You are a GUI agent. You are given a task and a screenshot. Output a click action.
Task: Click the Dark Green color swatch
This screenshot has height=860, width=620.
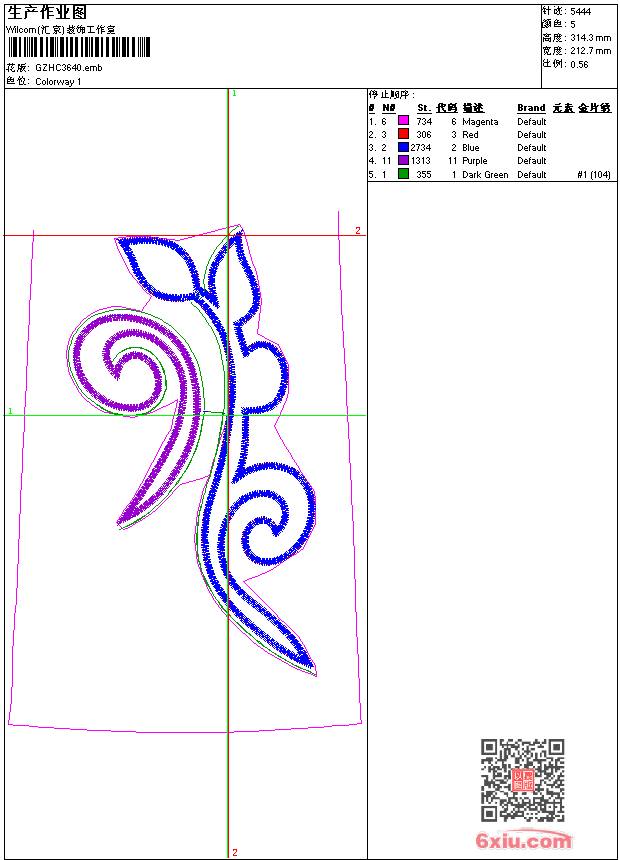point(403,174)
